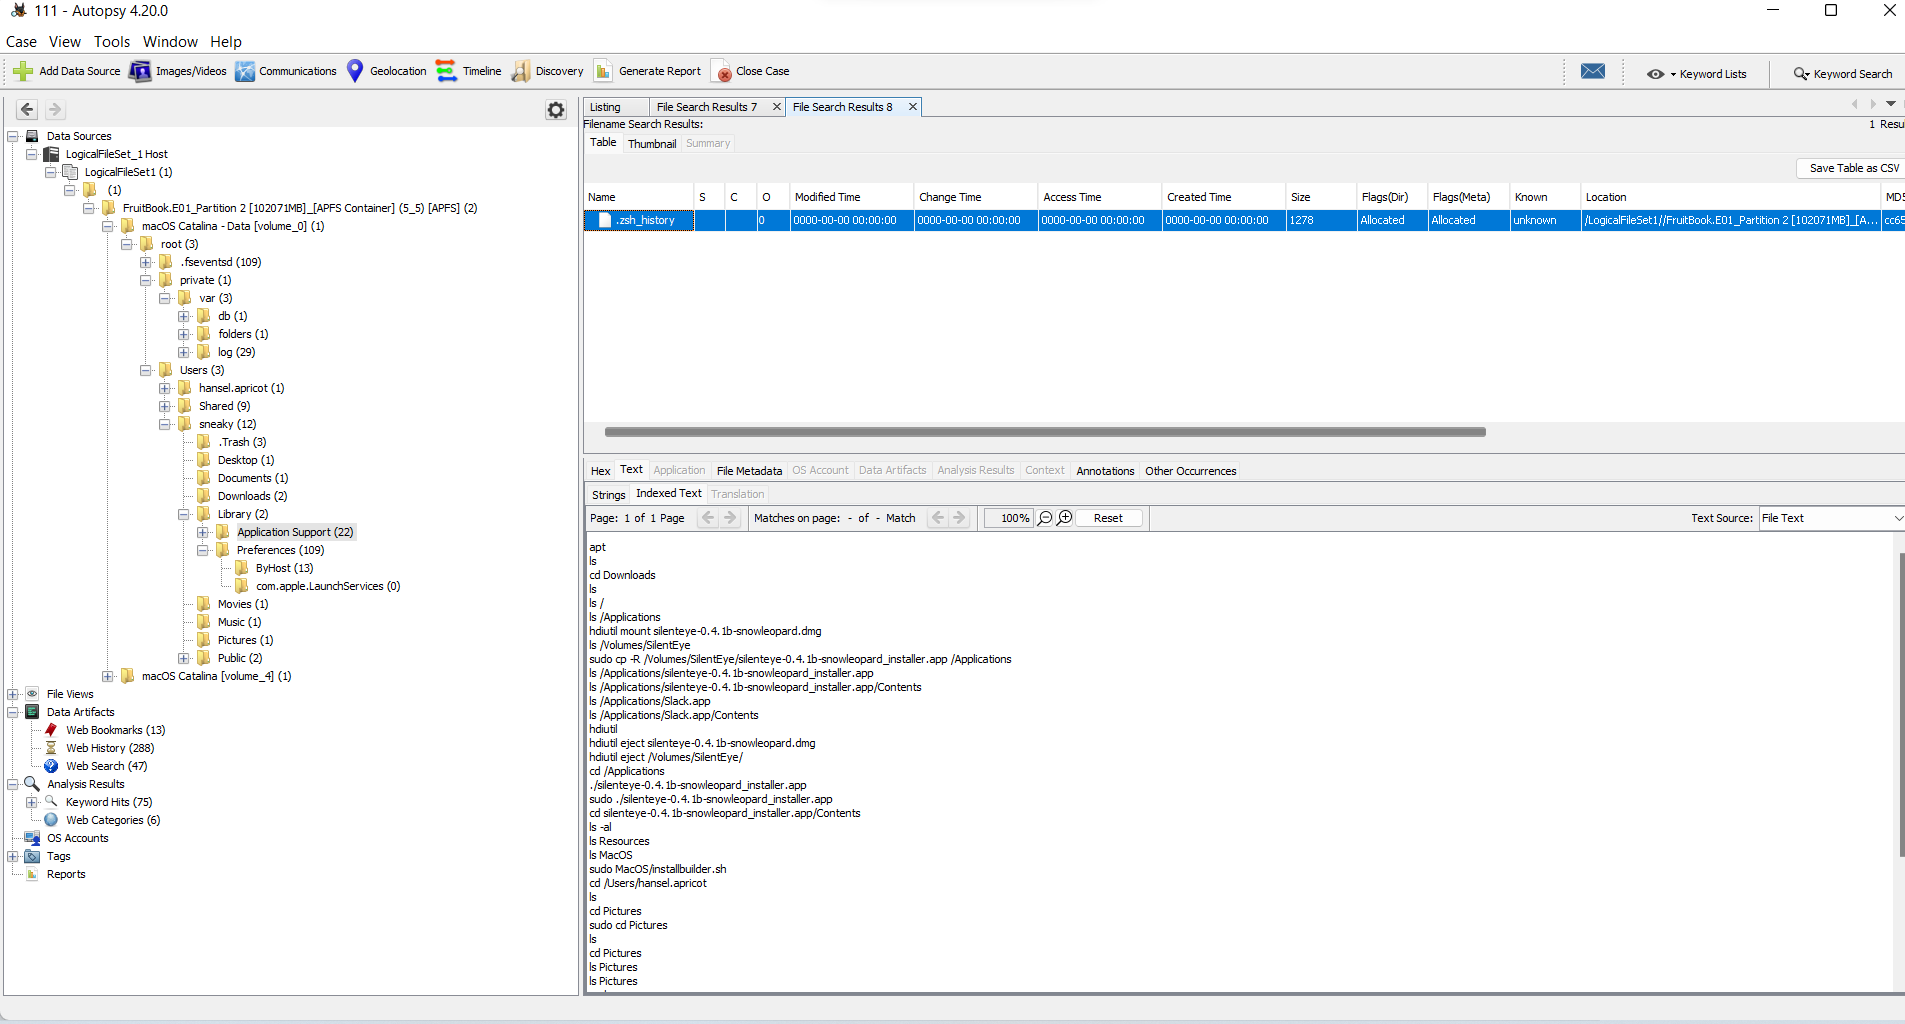Open the Hex content tab
Screen dimensions: 1905x1024
click(600, 471)
